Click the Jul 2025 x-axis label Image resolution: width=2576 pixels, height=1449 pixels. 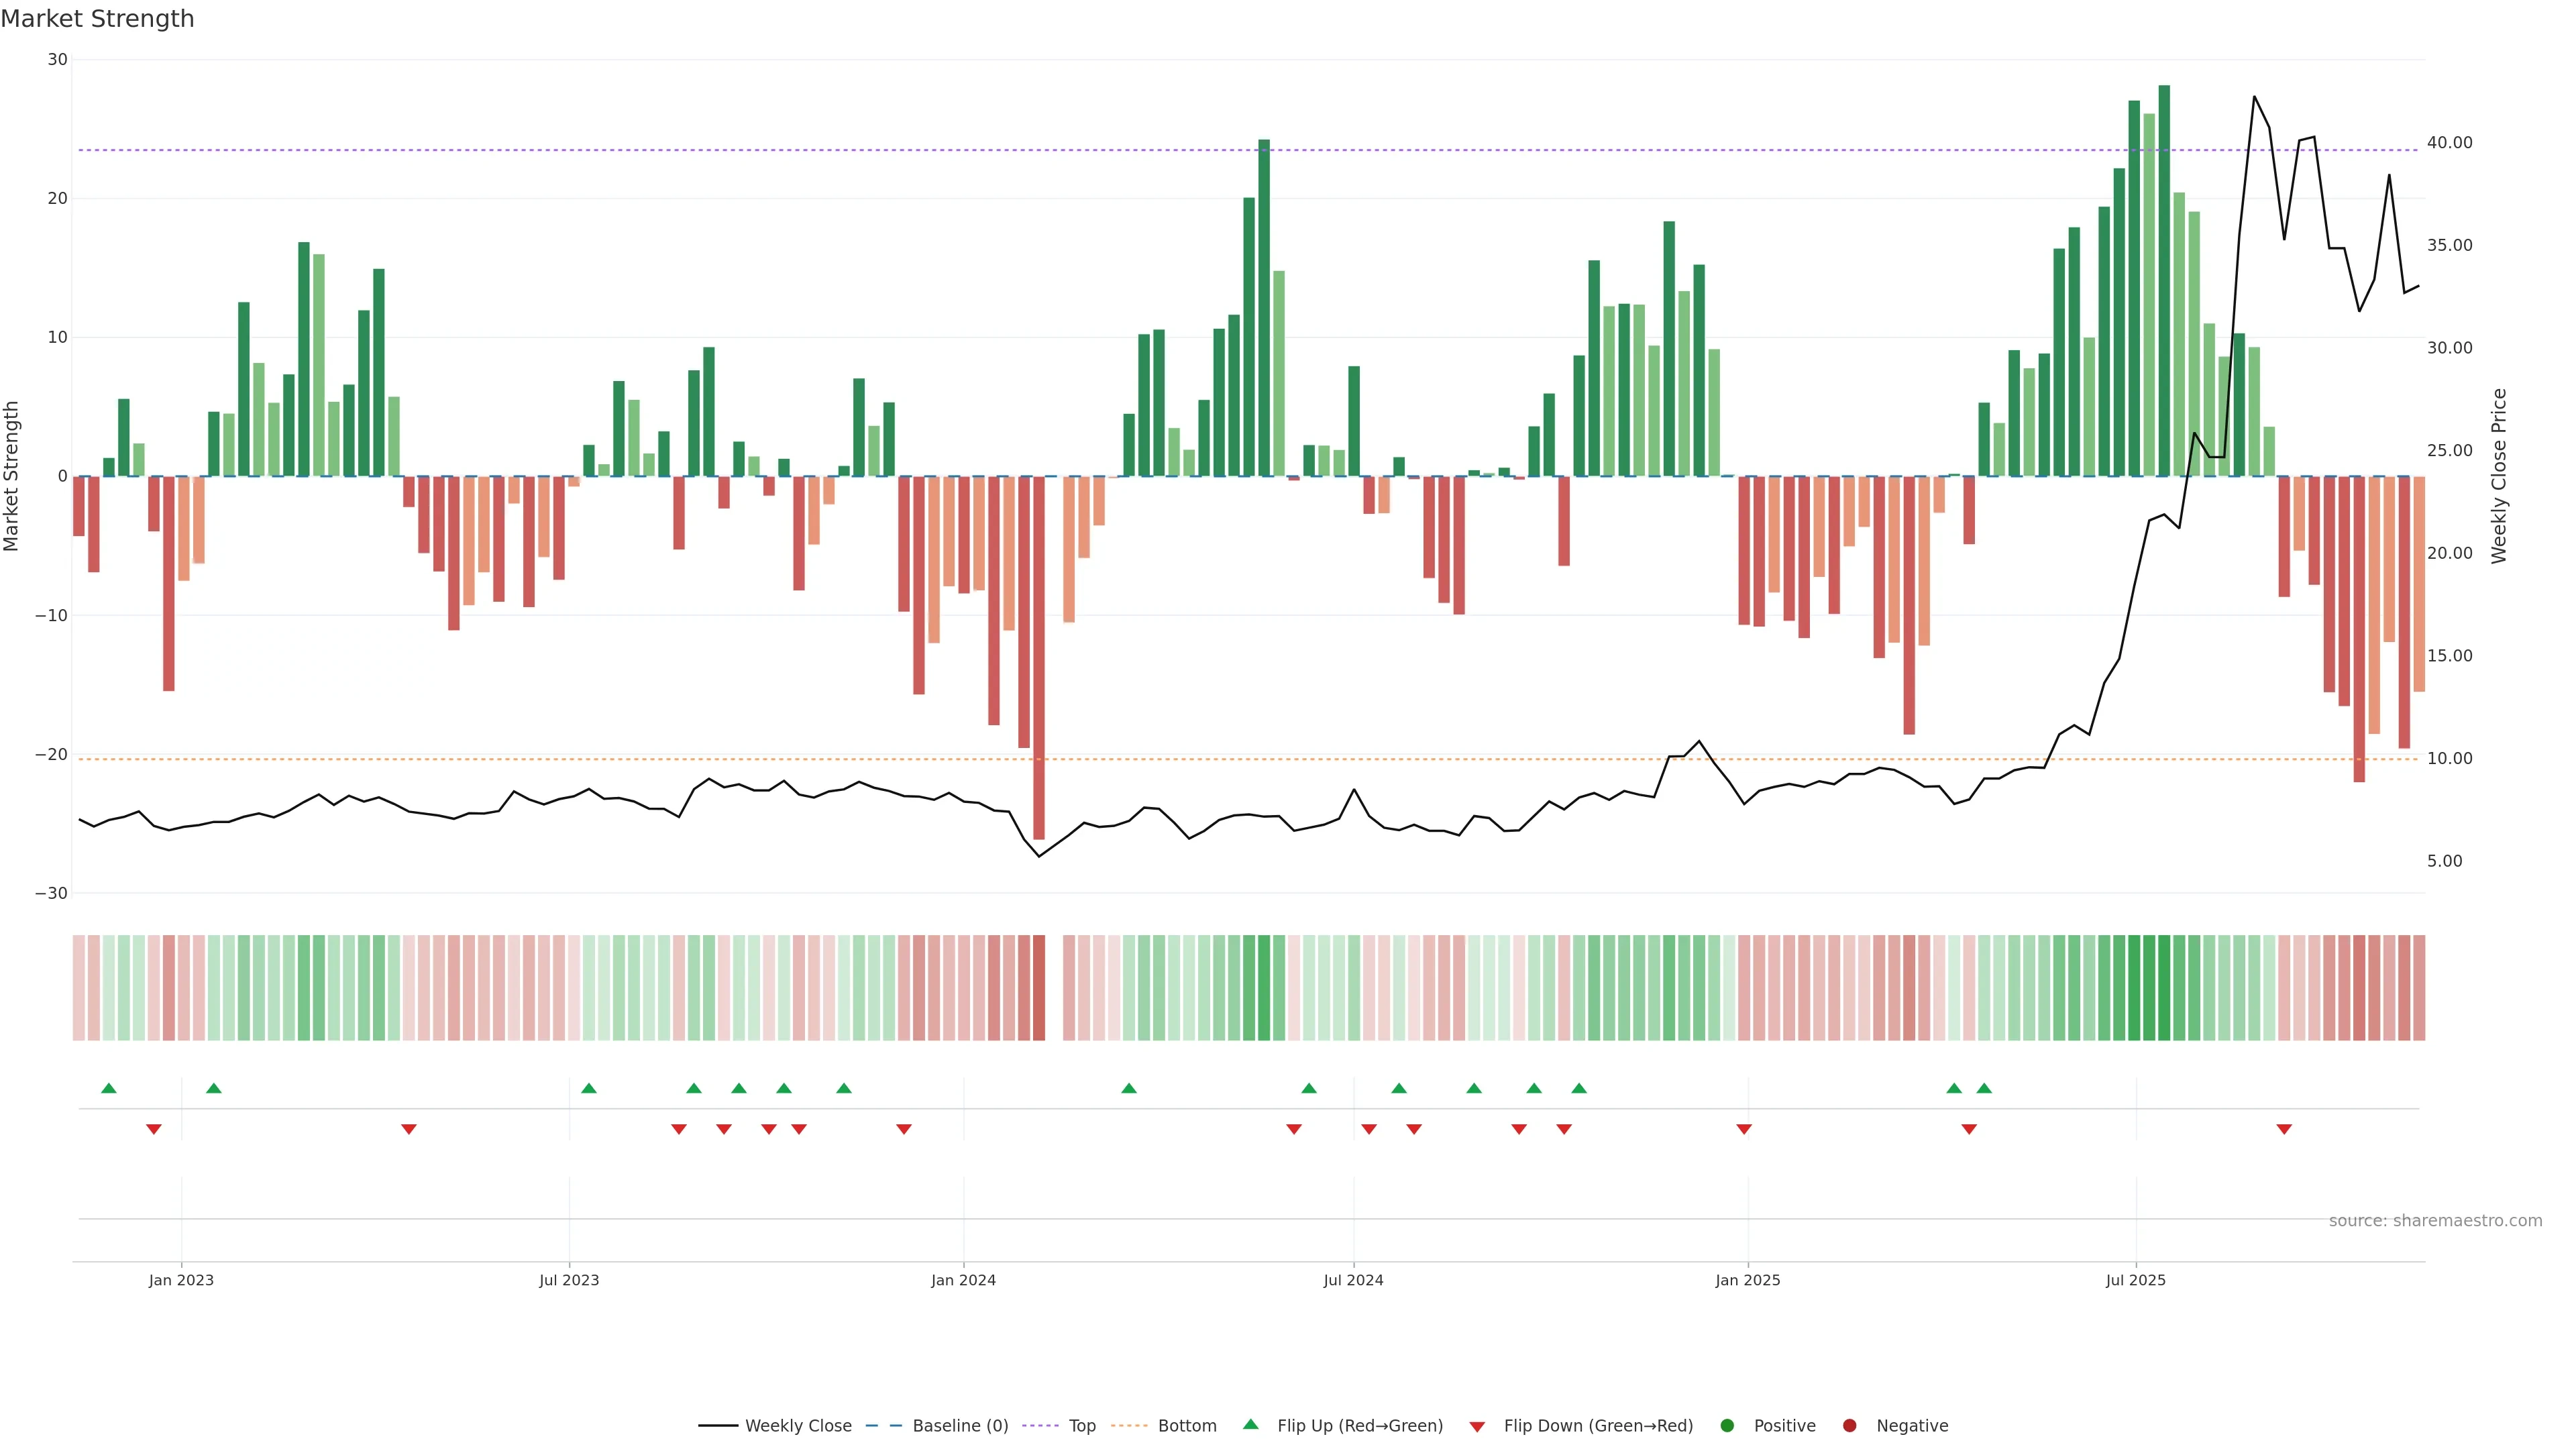click(x=2135, y=1280)
